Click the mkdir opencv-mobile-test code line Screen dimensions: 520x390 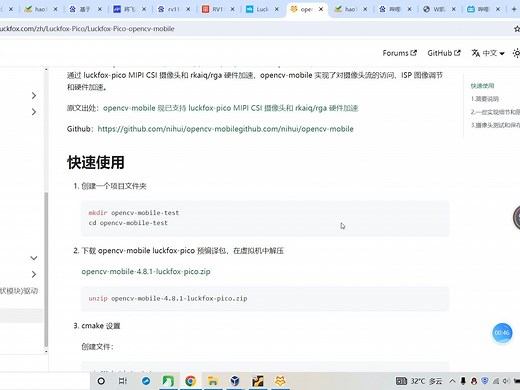134,213
